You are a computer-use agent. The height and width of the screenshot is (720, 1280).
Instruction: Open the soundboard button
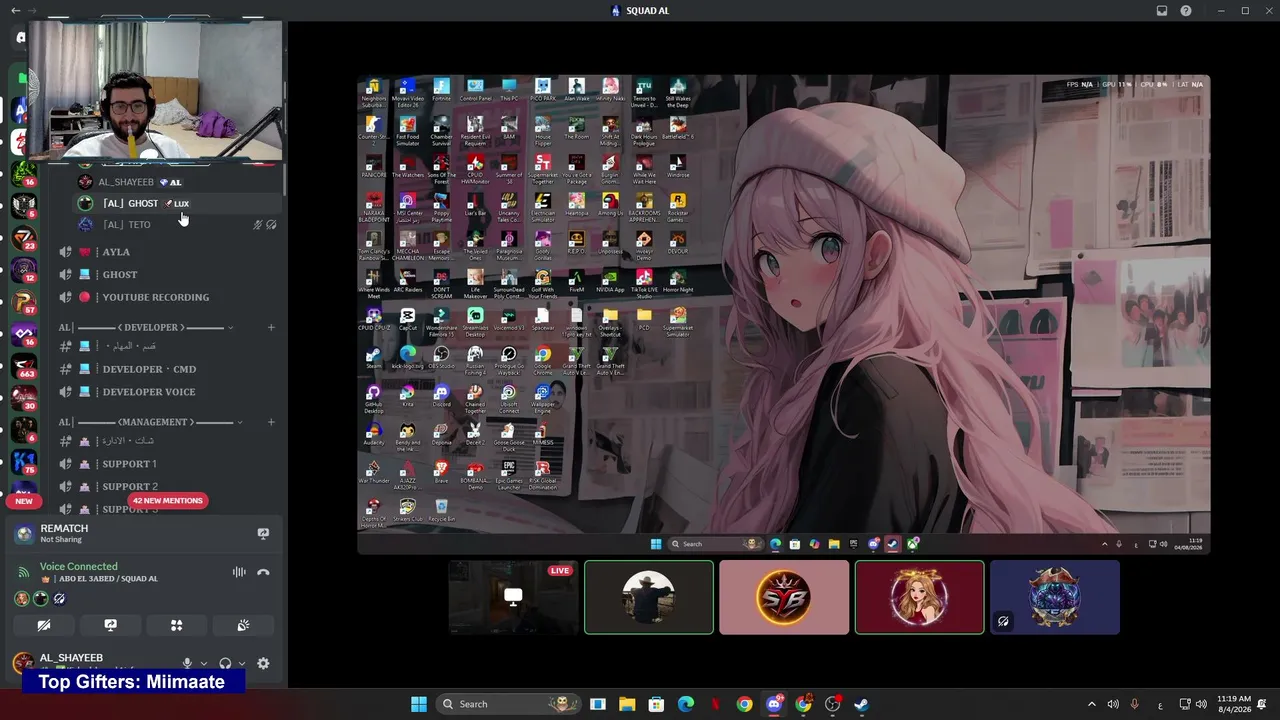[x=243, y=625]
